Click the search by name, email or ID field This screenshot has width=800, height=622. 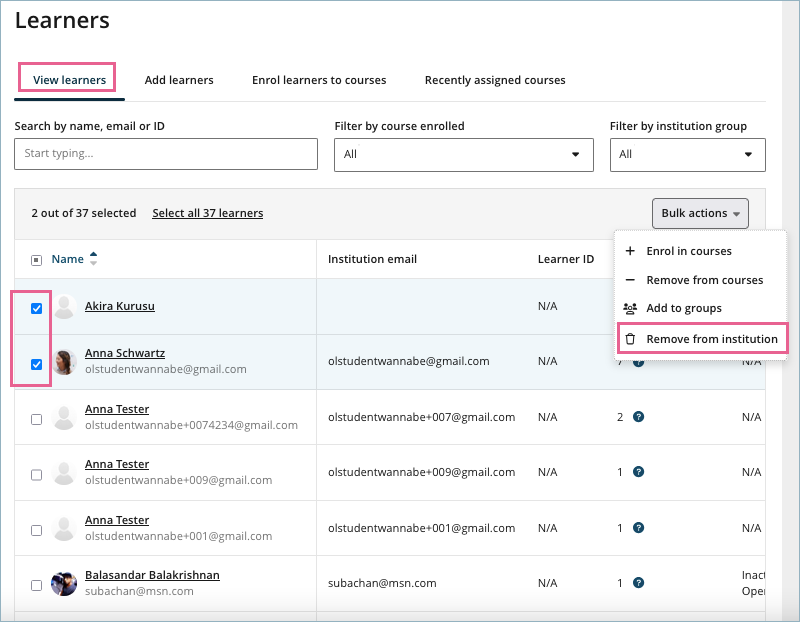tap(166, 154)
